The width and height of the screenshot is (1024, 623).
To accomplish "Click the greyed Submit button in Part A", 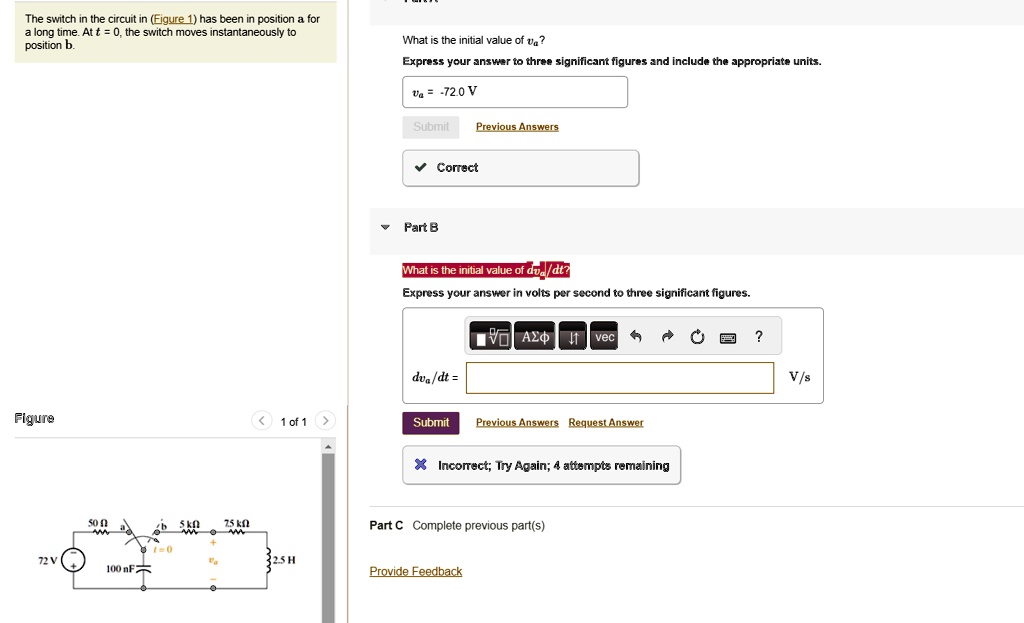I will point(431,127).
